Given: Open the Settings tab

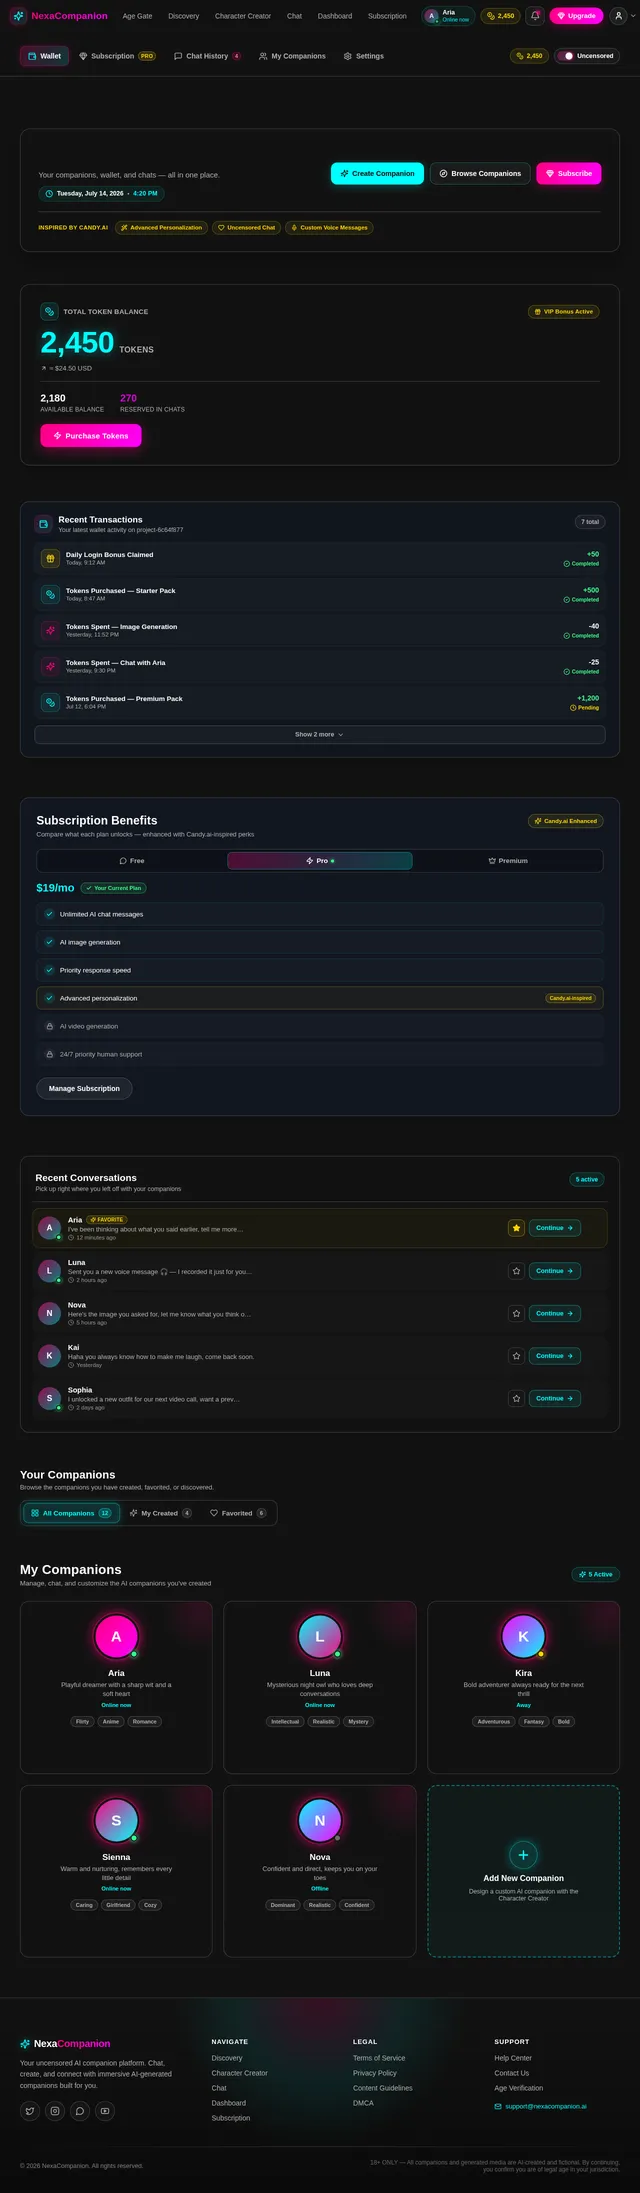Looking at the screenshot, I should click(363, 56).
